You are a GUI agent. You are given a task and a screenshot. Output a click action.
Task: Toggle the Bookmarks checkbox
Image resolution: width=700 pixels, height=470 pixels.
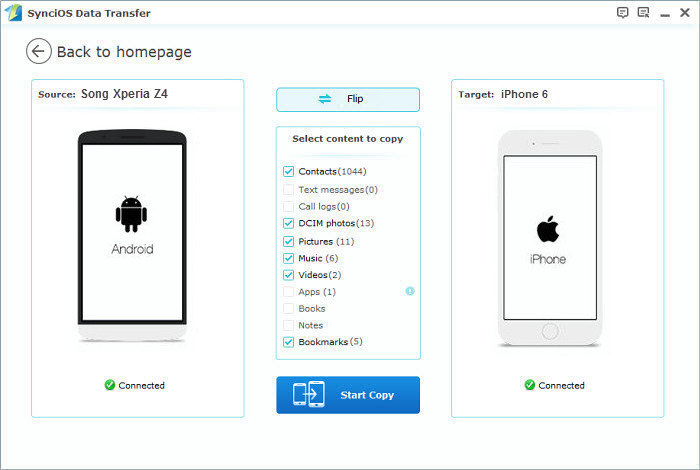coord(288,342)
